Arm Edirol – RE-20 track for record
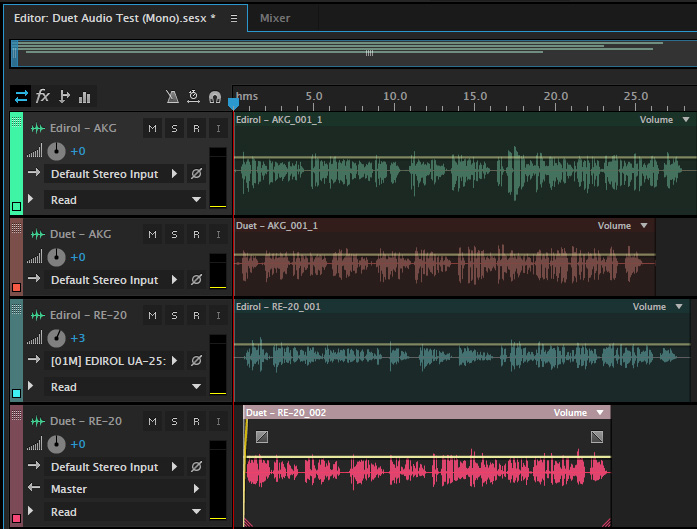The width and height of the screenshot is (697, 529). point(196,315)
